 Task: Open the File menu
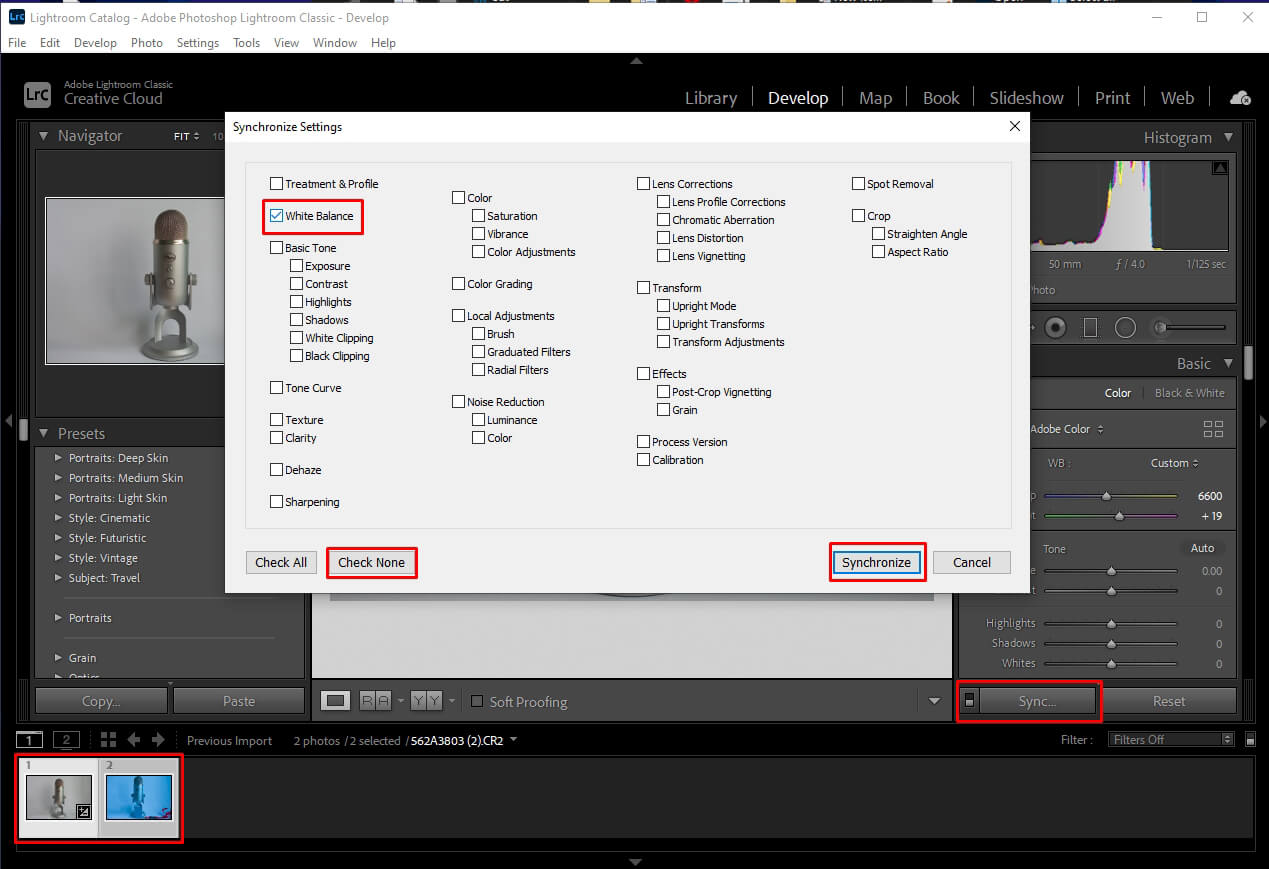[x=17, y=43]
